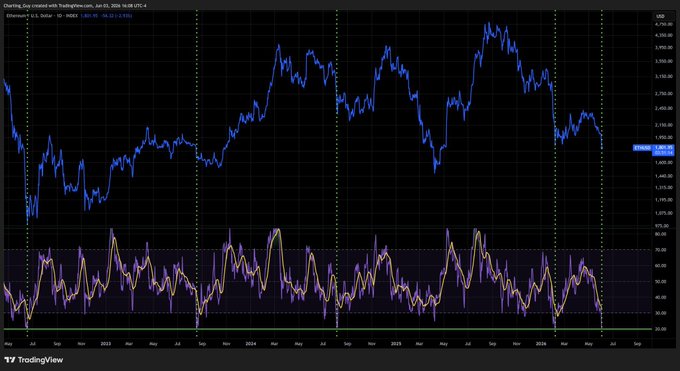This screenshot has height=371, width=680.
Task: Click the 2023 label on time axis
Action: pos(106,344)
